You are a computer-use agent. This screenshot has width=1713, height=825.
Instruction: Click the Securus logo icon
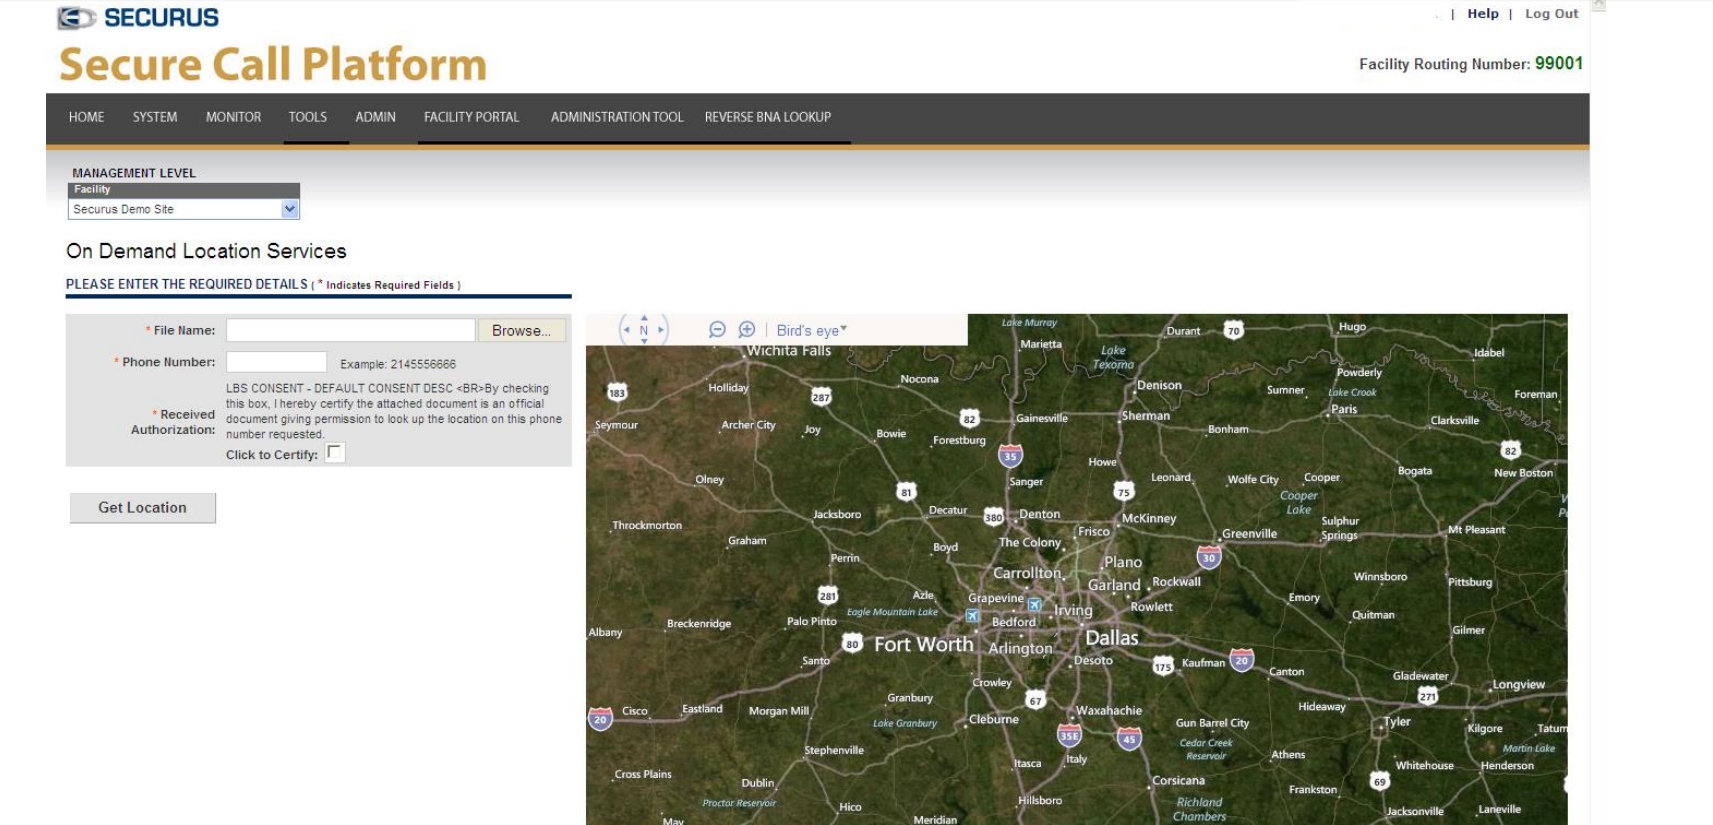click(77, 18)
